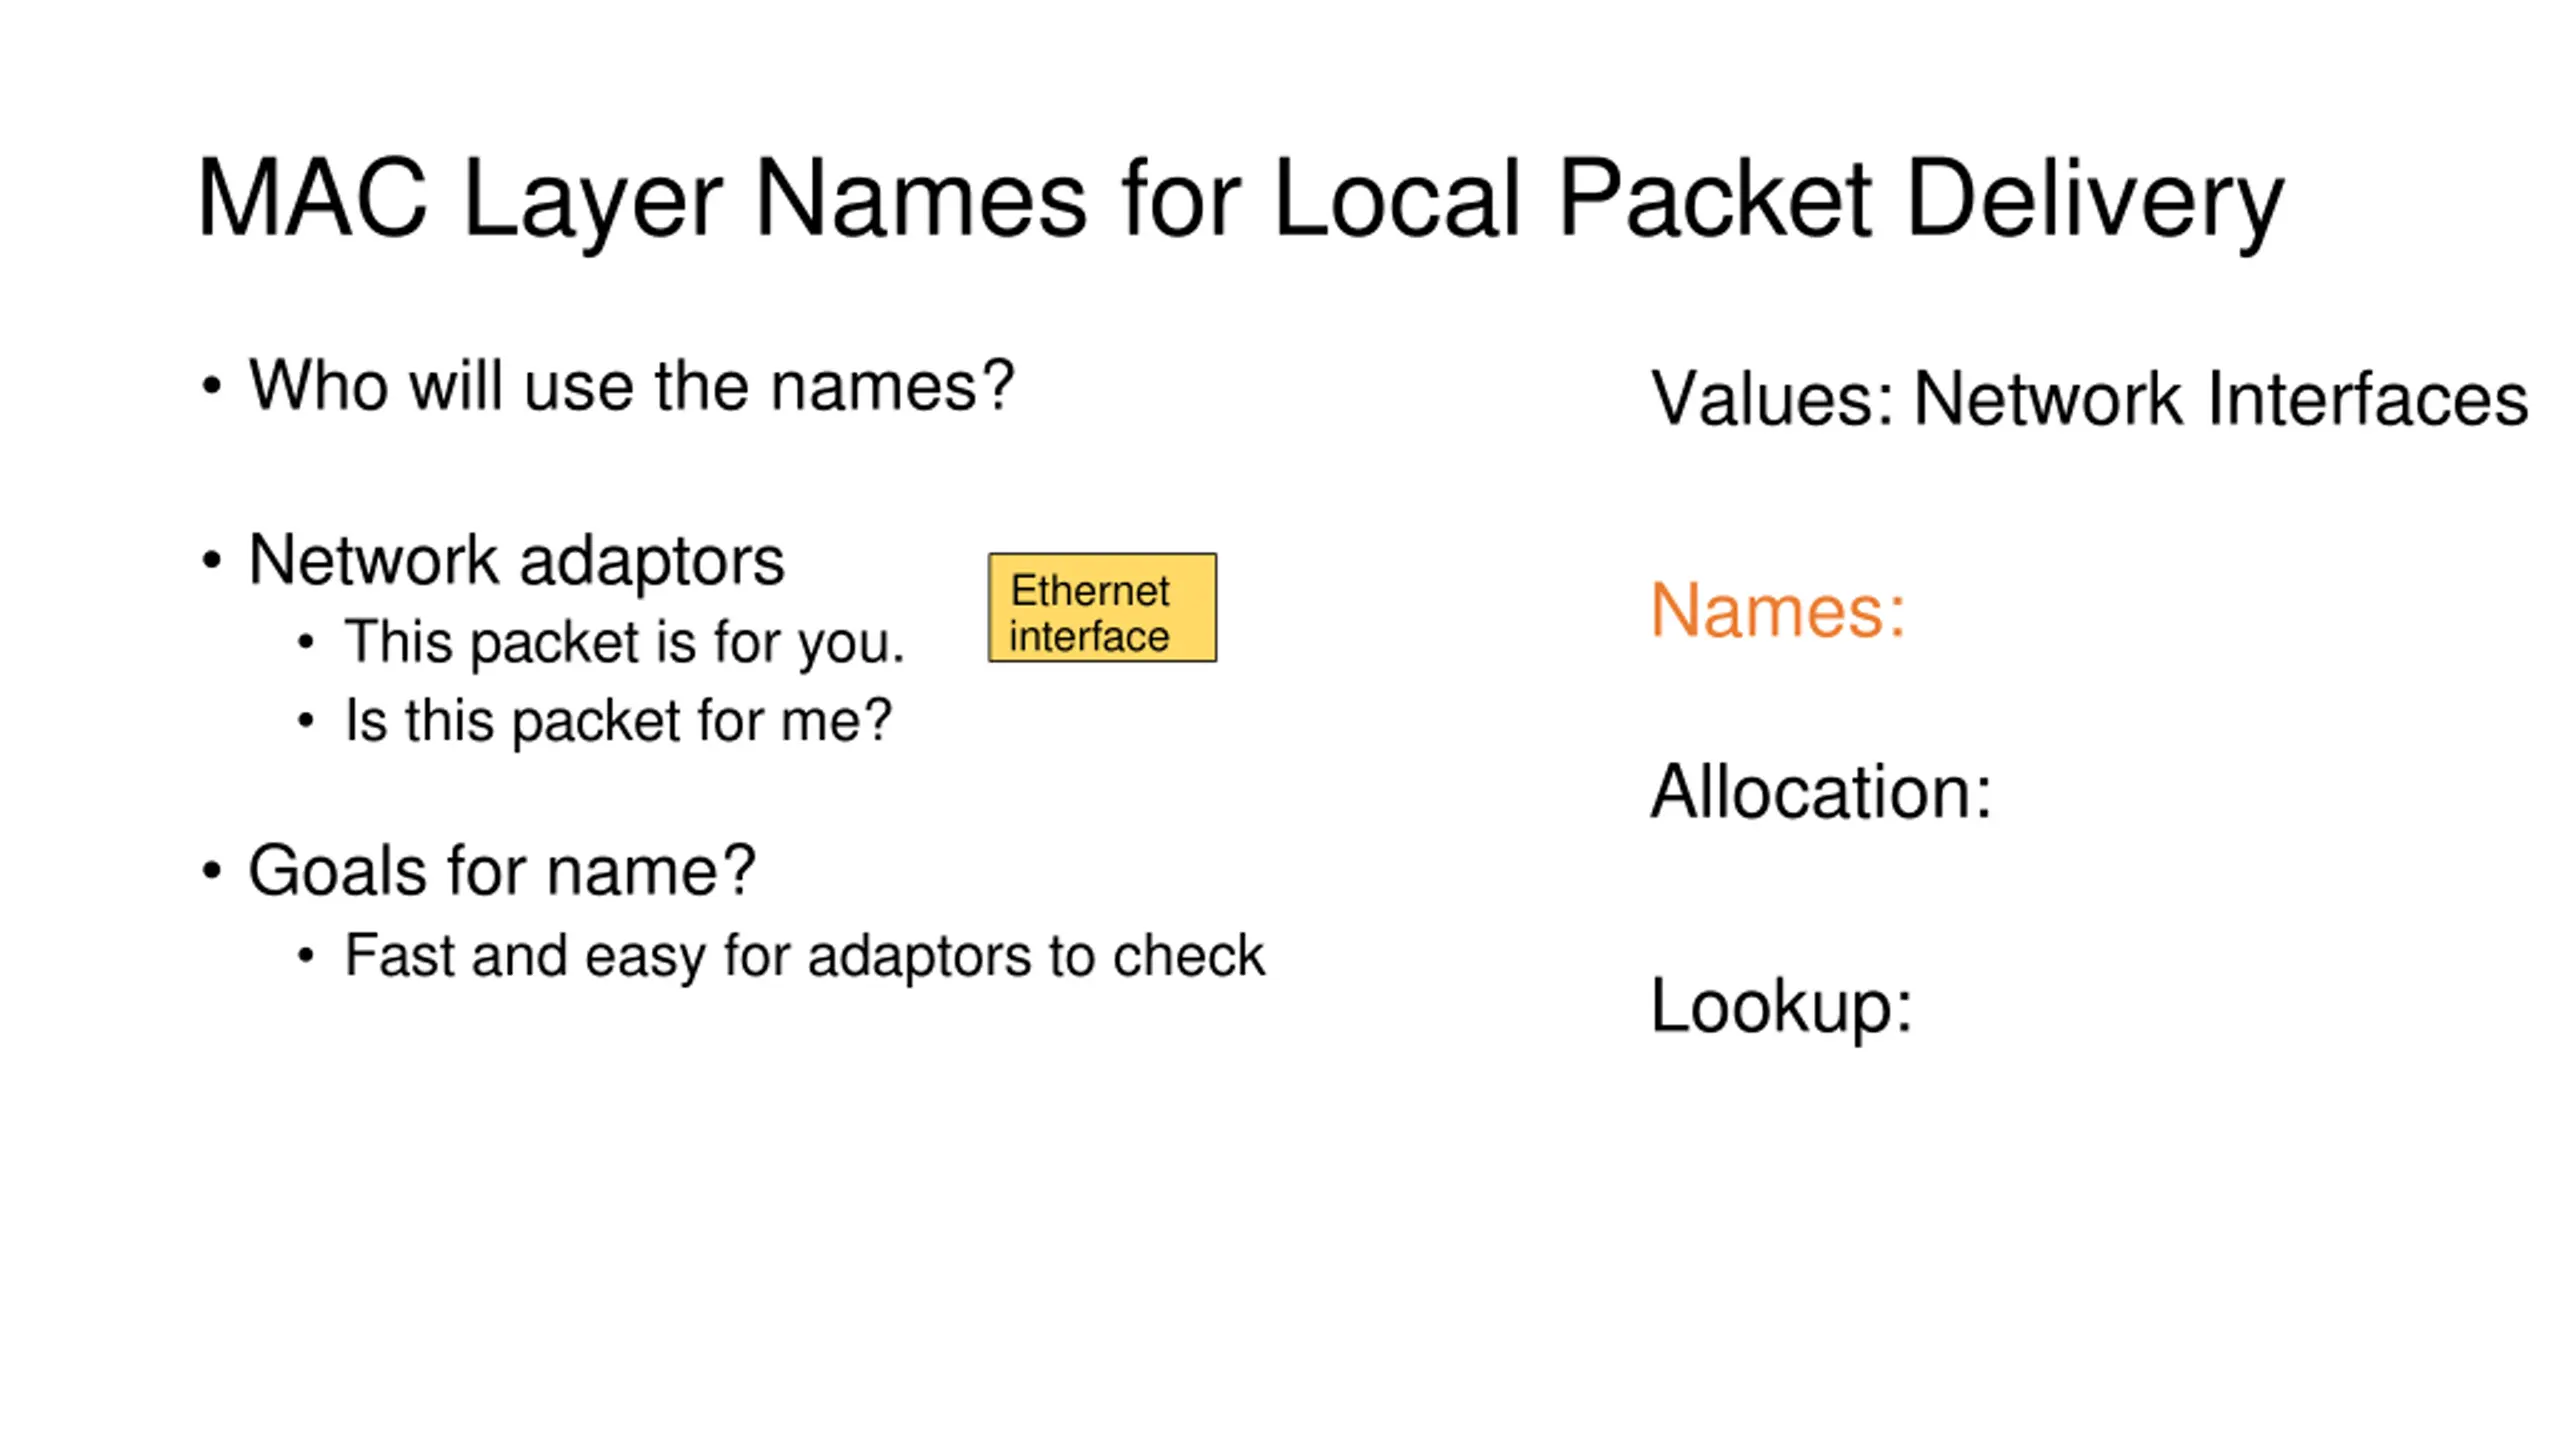Click the yellow "Ethernet interface" box
2560x1440 pixels.
tap(1102, 607)
